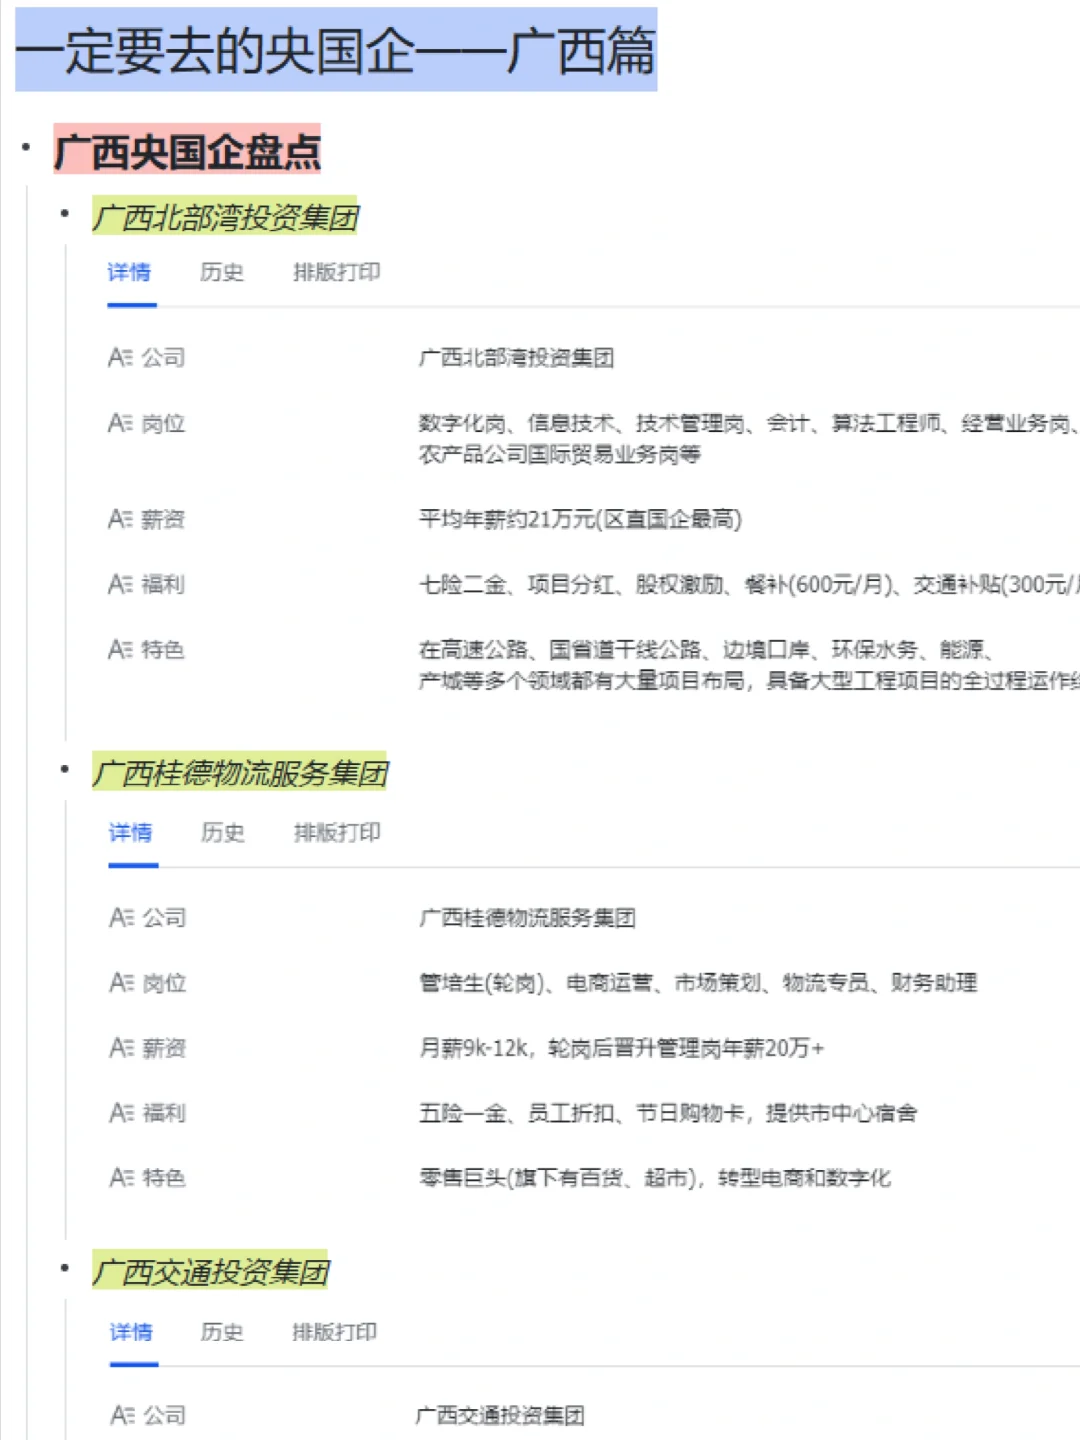Select 详情 tab under 广西交通投资集团
The height and width of the screenshot is (1440, 1080).
click(132, 1332)
